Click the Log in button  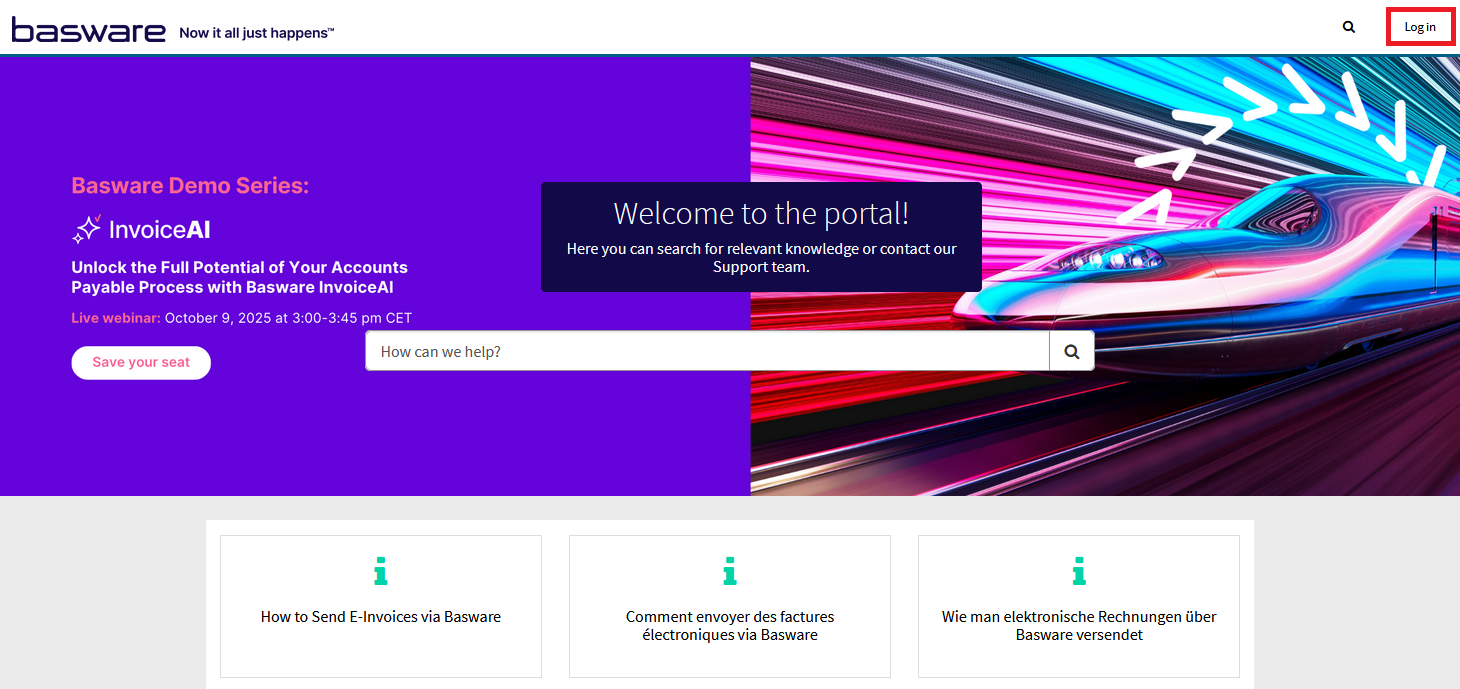point(1419,27)
